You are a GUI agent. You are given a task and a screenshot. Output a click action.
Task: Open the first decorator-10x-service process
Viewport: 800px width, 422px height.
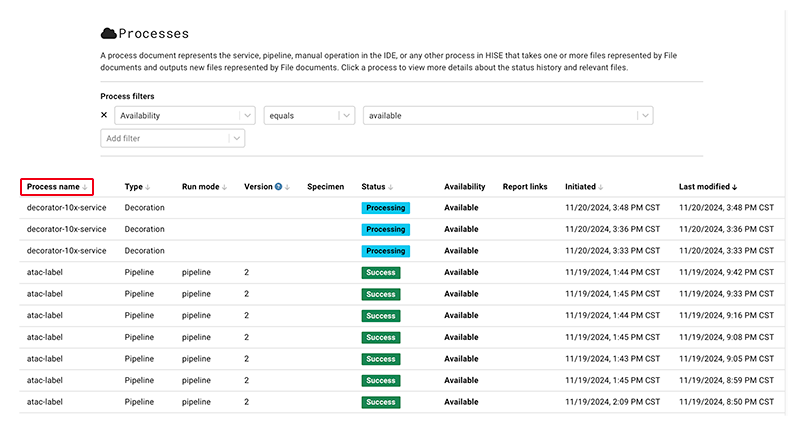(66, 208)
